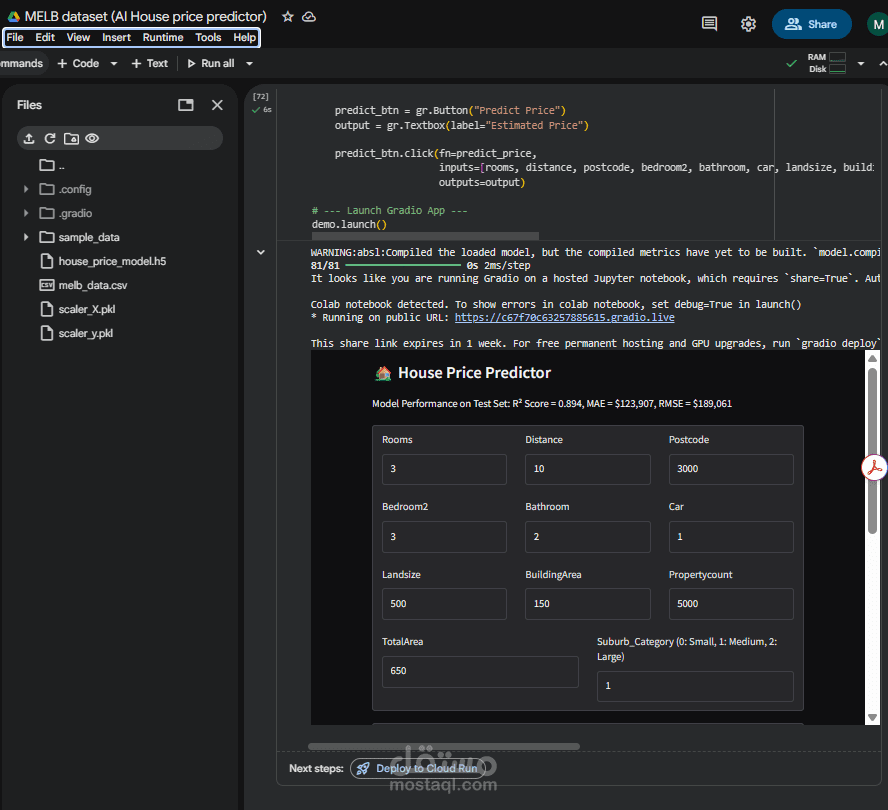
Task: Click the scroll up arrow in output
Action: tap(872, 358)
